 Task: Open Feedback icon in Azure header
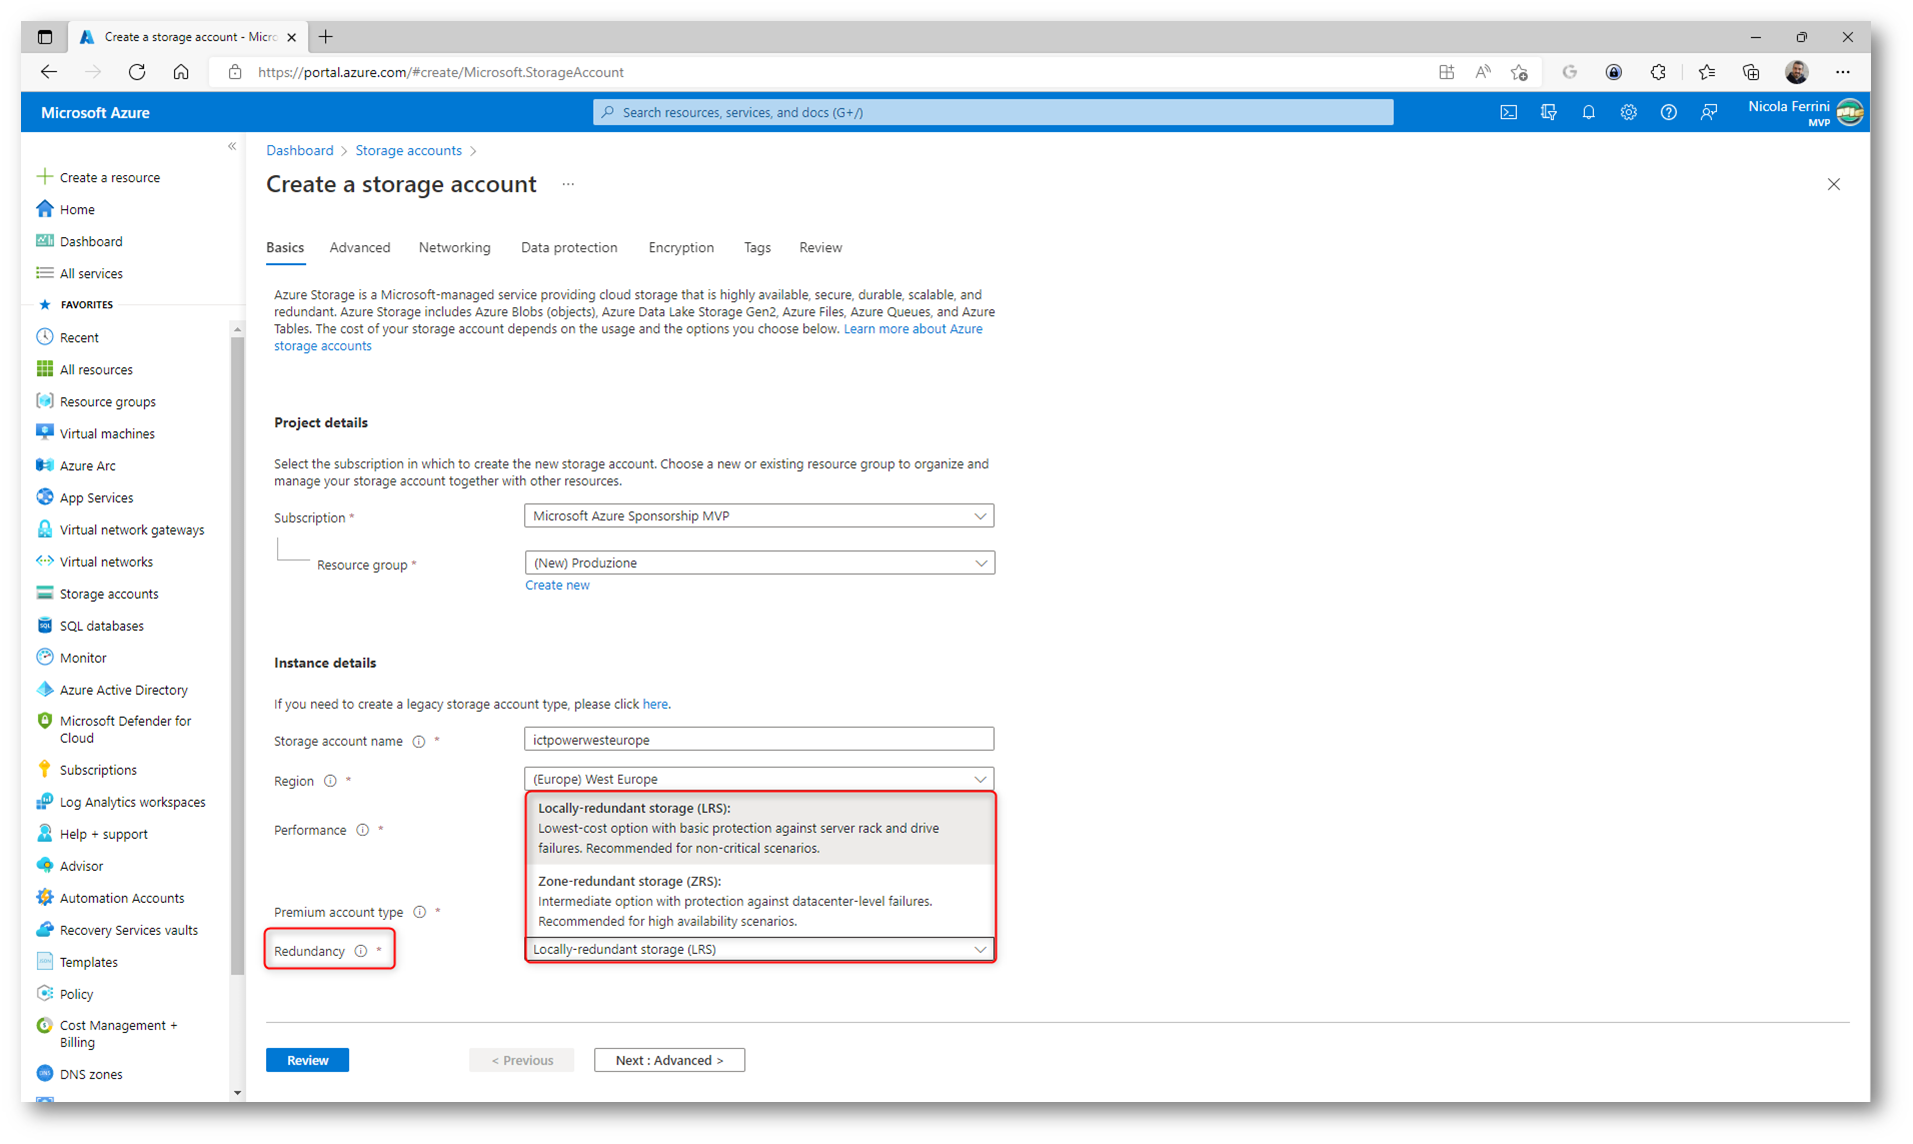(x=1709, y=112)
